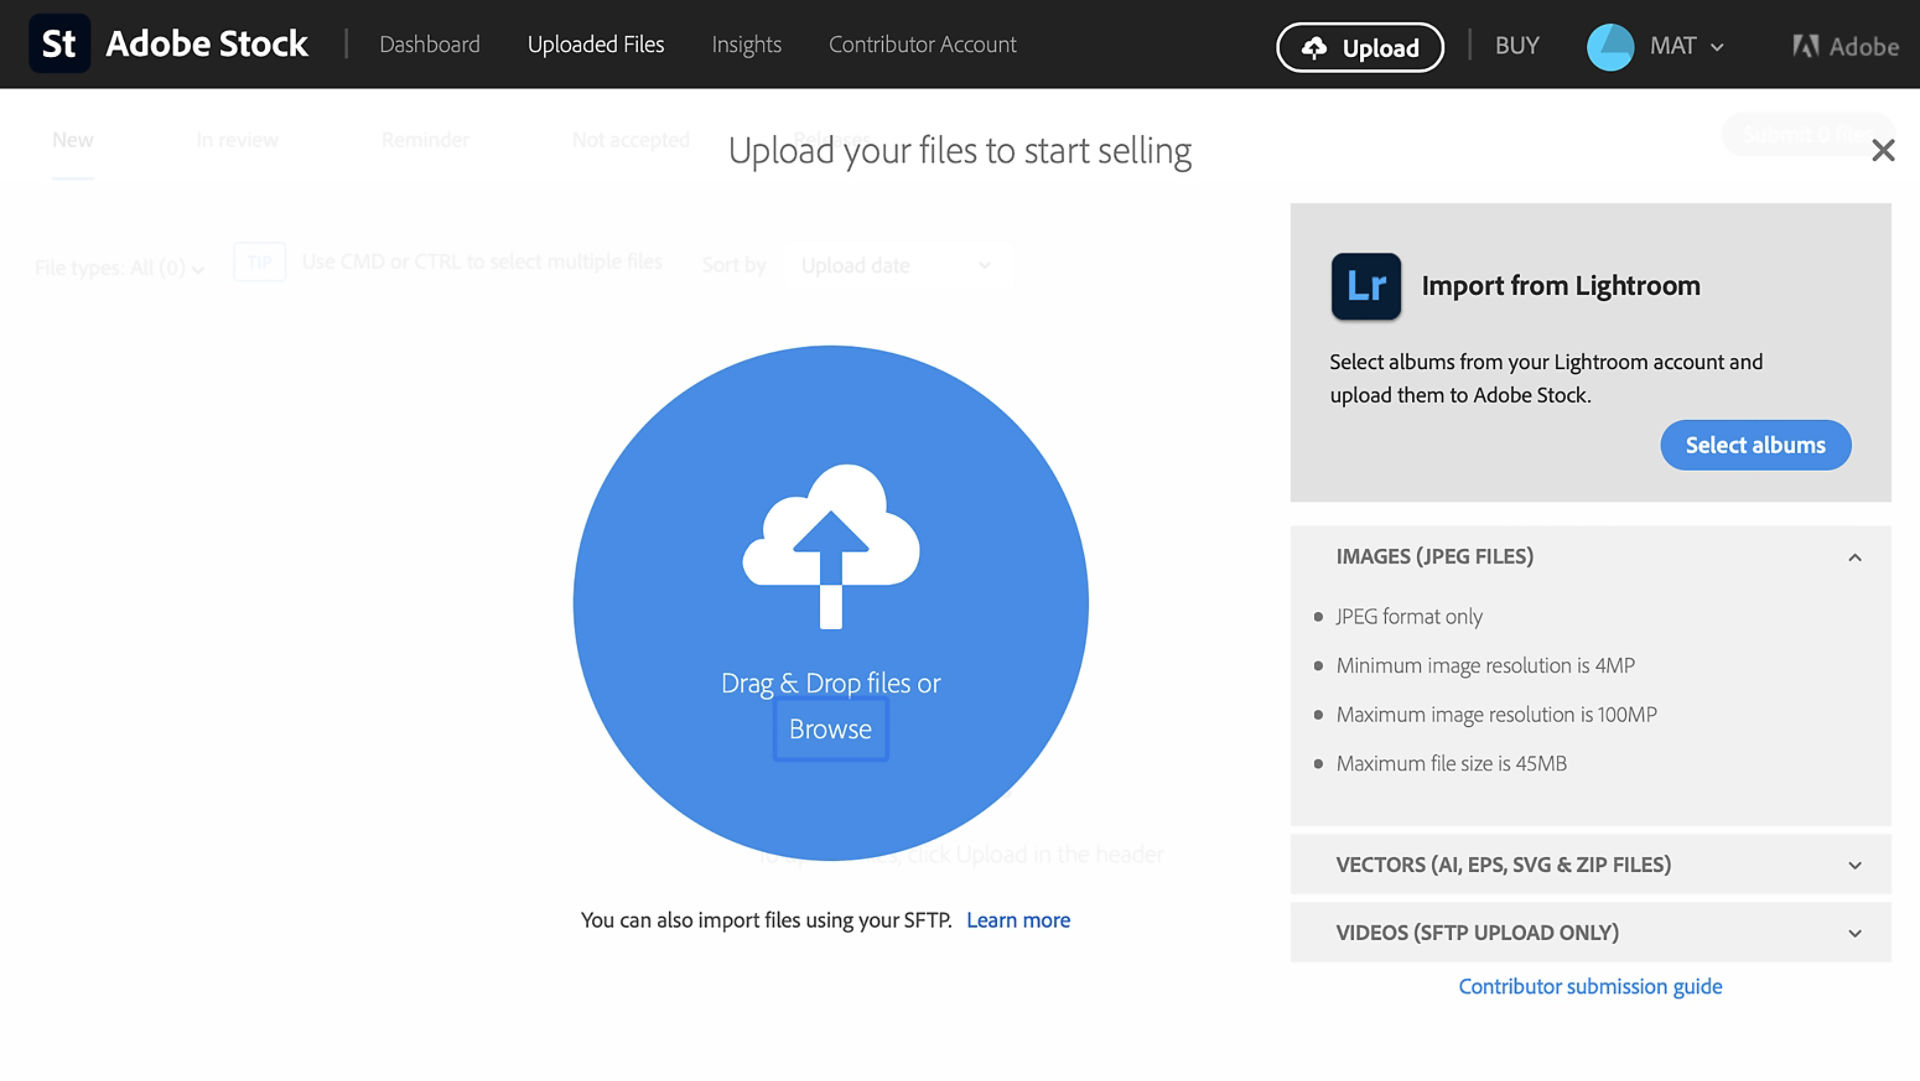Click the Adobe Stock St logo
Screen dimensions: 1920x1081
(59, 43)
